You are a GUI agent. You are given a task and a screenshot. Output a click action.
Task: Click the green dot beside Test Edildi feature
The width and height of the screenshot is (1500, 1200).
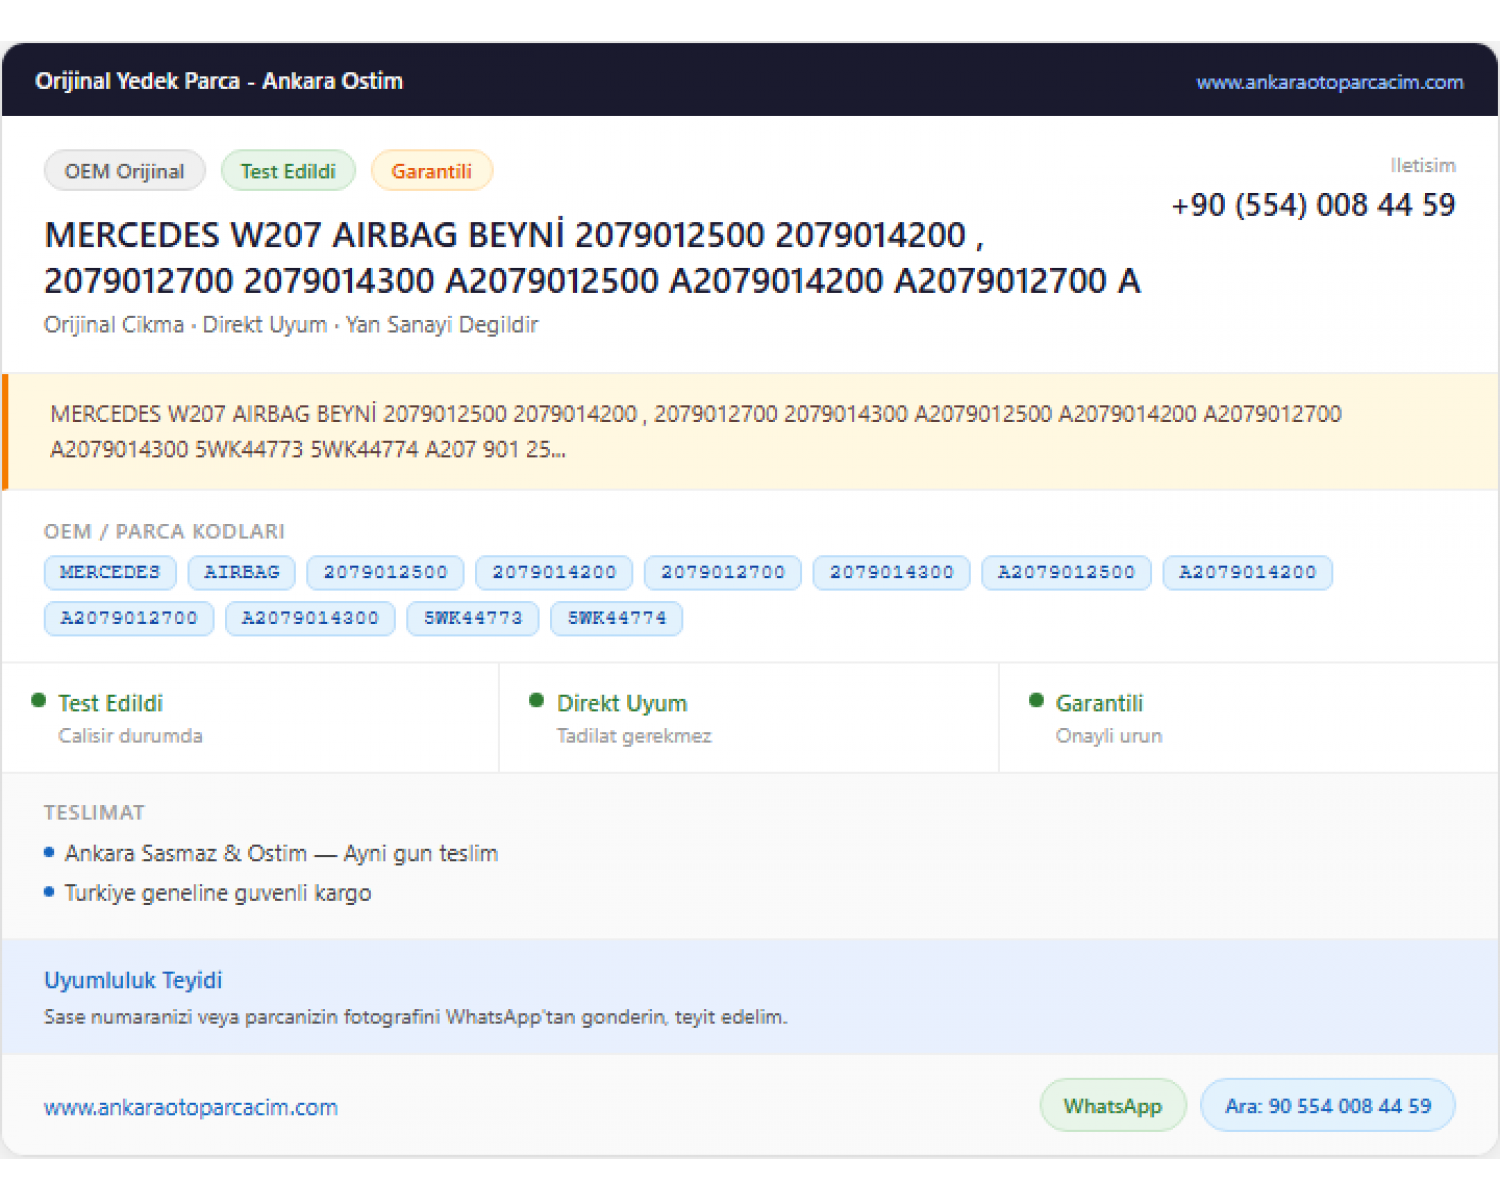[x=38, y=701]
